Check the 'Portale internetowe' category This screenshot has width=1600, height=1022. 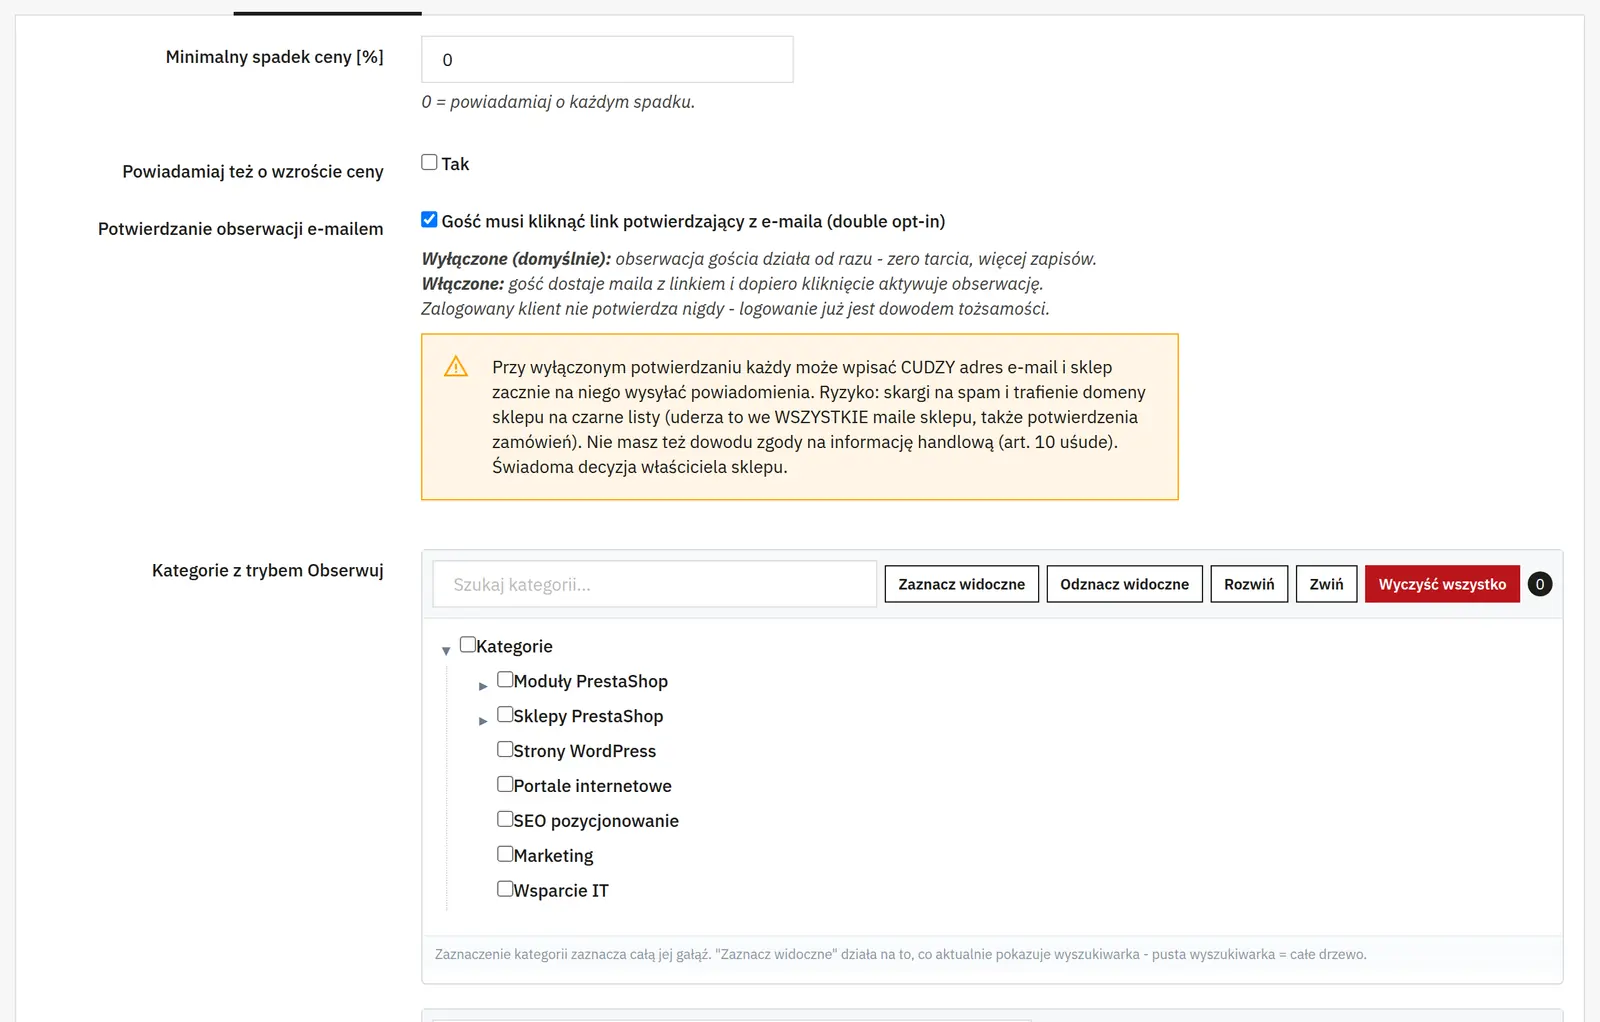pyautogui.click(x=505, y=784)
